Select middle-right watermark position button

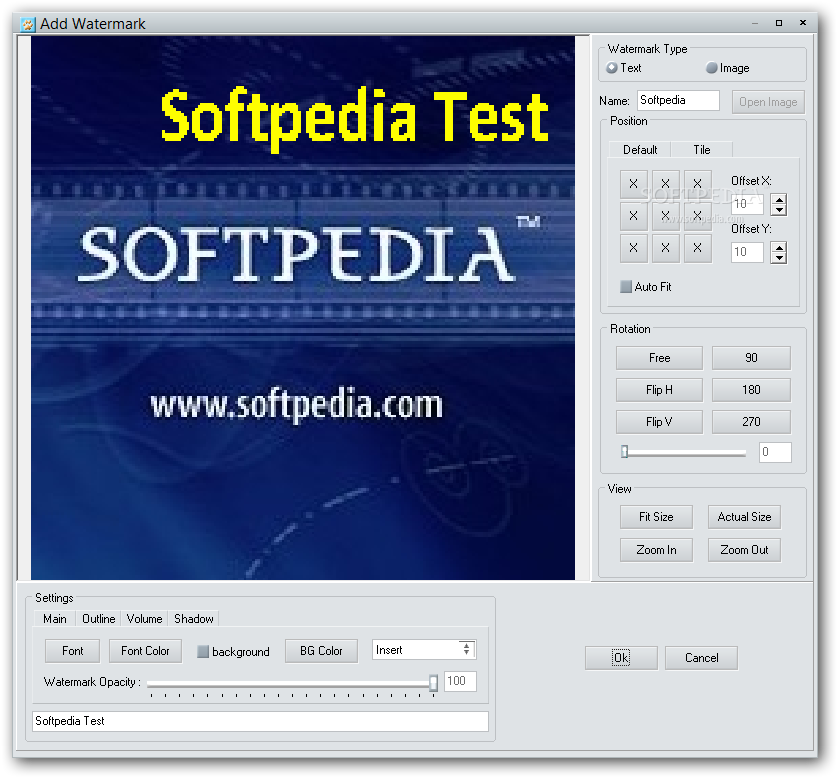pos(697,216)
